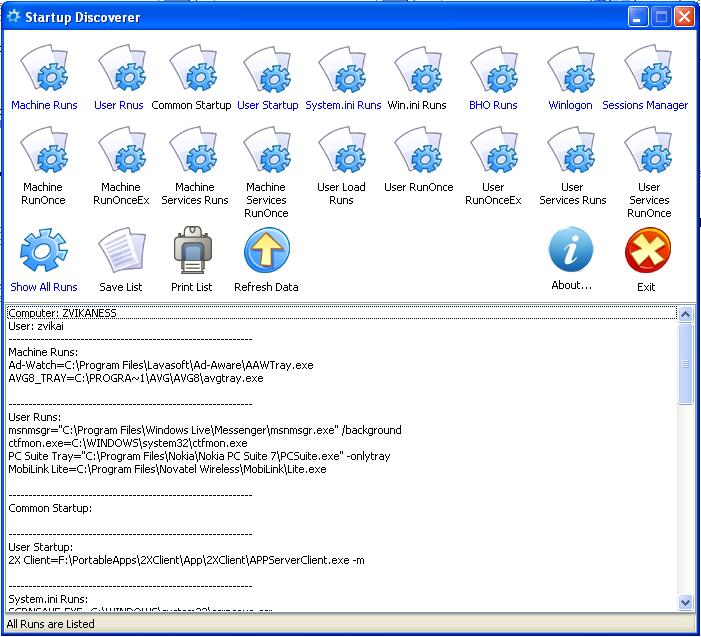Select the User Rnus icon

[x=122, y=67]
